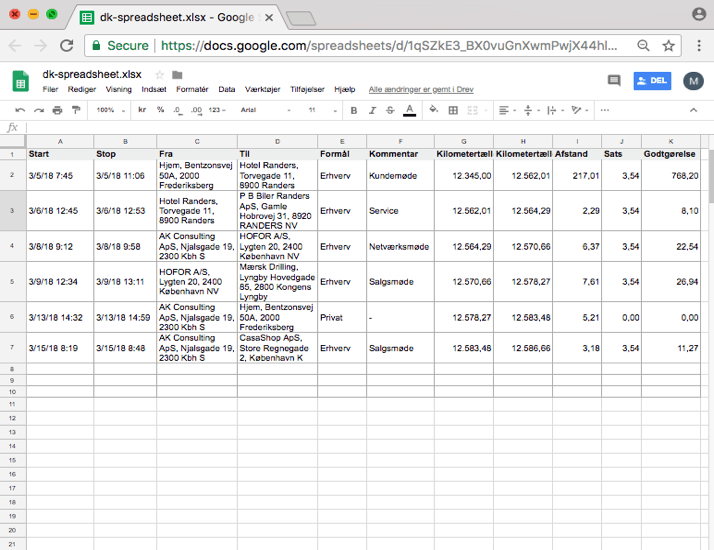The height and width of the screenshot is (550, 714).
Task: Open the Værktøjer menu
Action: [x=262, y=89]
